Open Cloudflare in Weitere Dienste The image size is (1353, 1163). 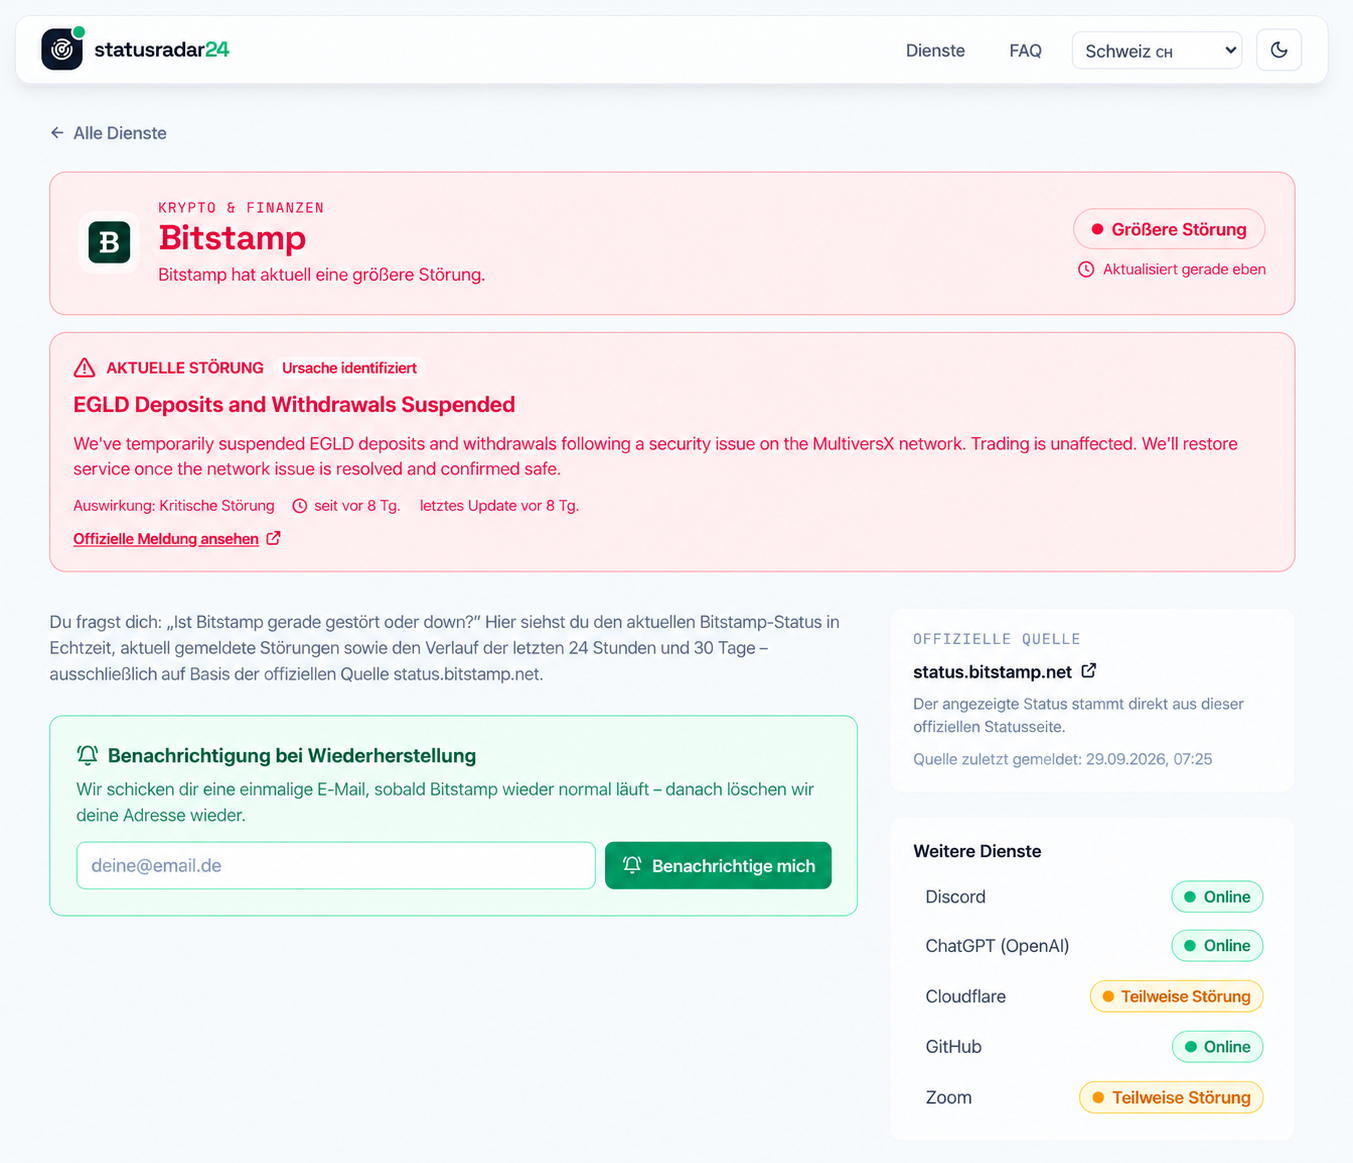[x=966, y=997]
